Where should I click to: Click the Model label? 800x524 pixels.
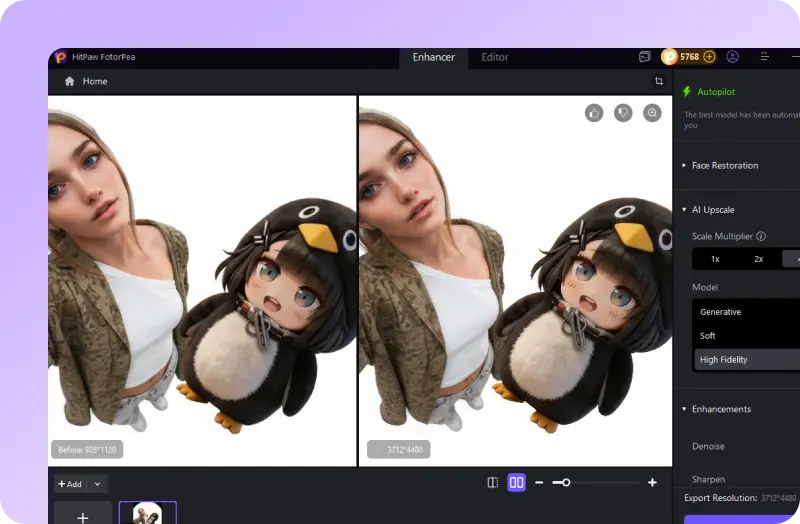[x=705, y=287]
